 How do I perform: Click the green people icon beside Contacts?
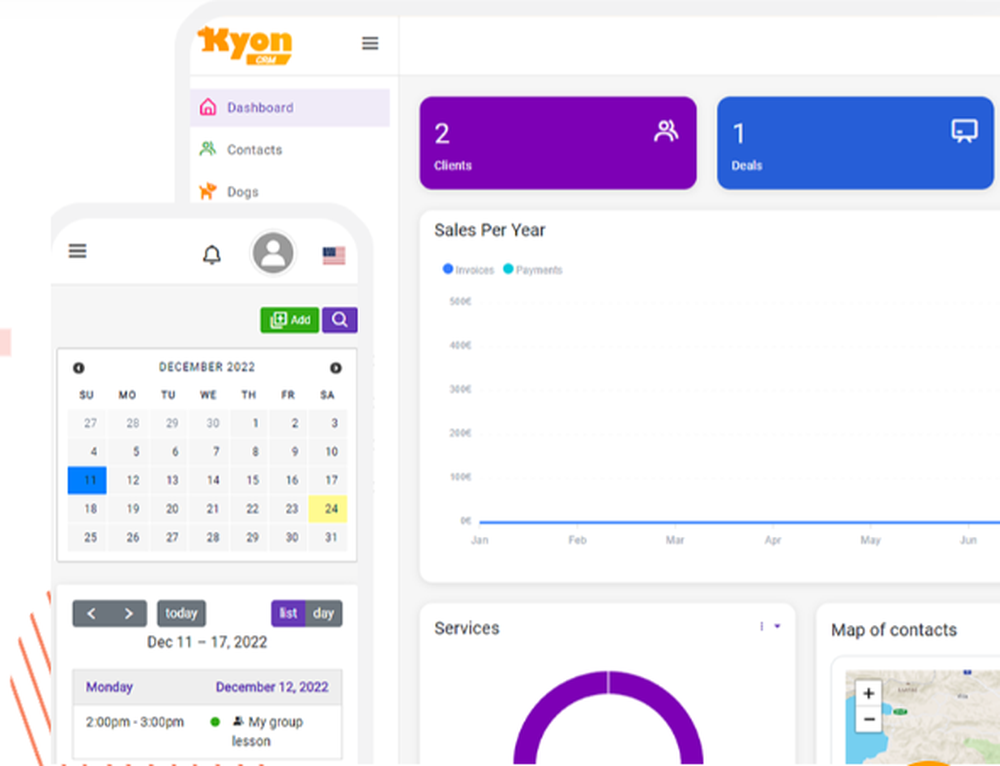pos(208,149)
